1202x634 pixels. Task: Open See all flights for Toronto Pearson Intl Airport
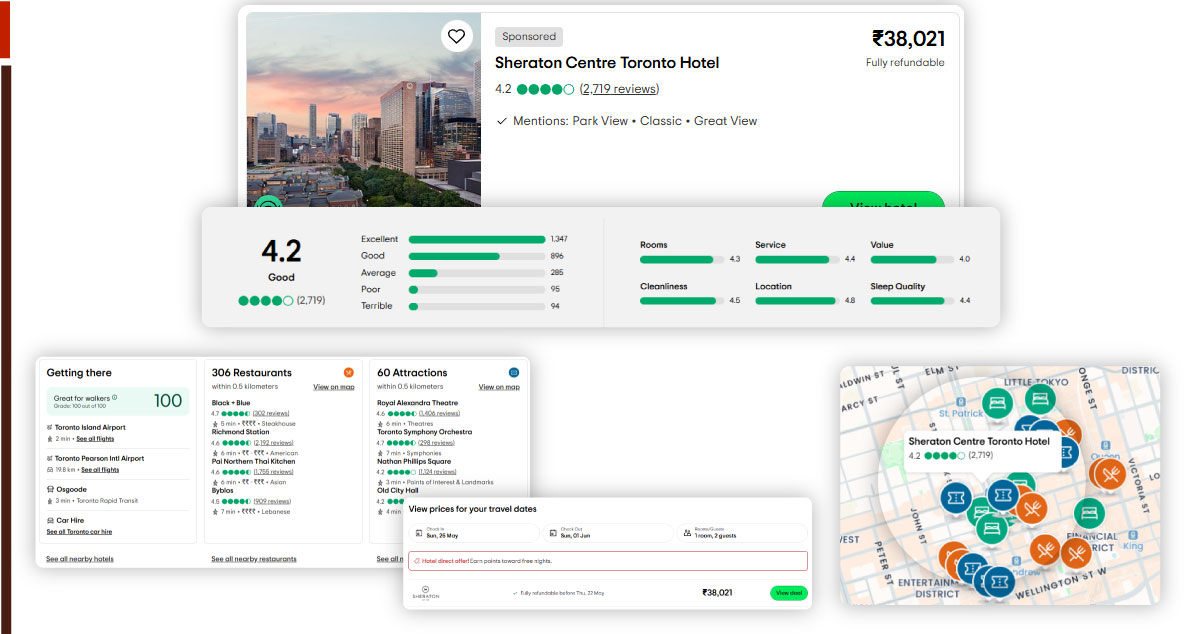102,469
